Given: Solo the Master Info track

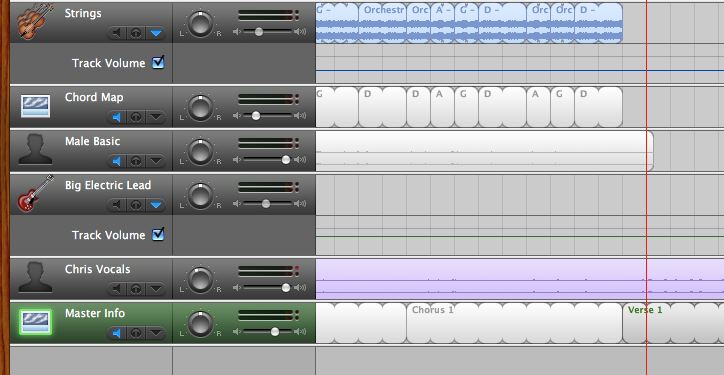Looking at the screenshot, I should [136, 333].
